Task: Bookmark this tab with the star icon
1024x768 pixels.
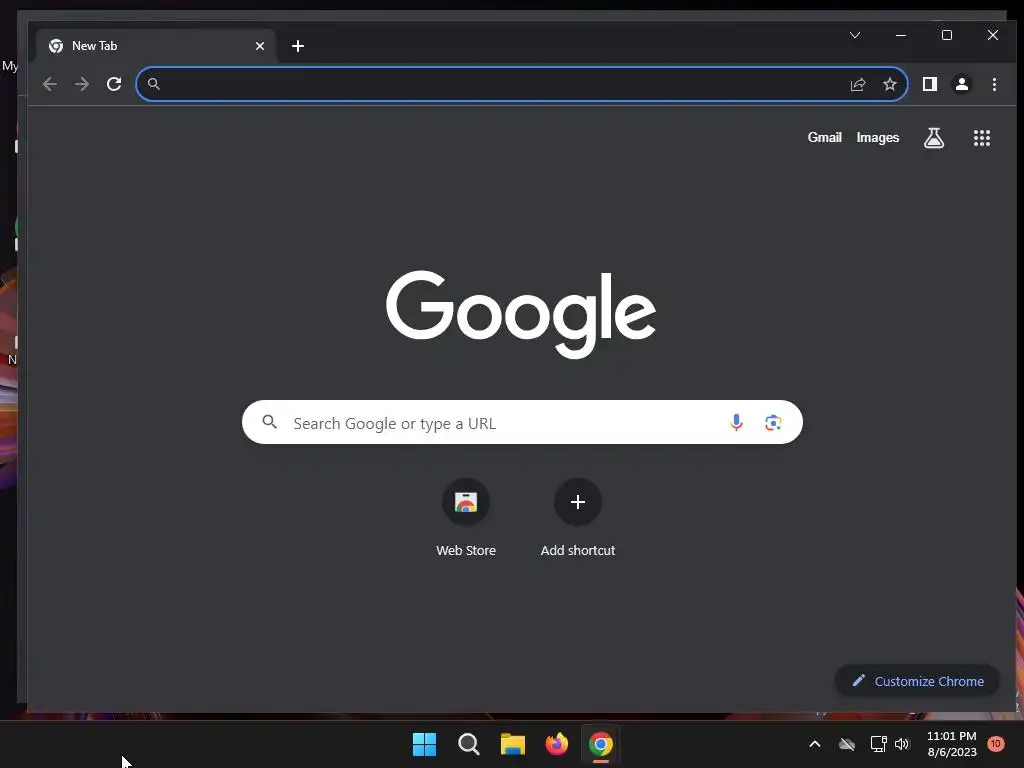Action: point(889,84)
